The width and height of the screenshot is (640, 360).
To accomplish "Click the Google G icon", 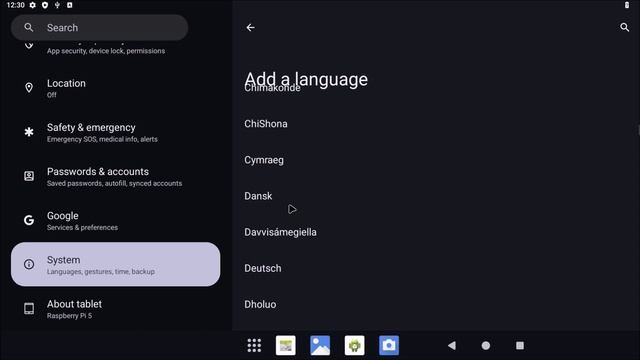I will coord(29,220).
